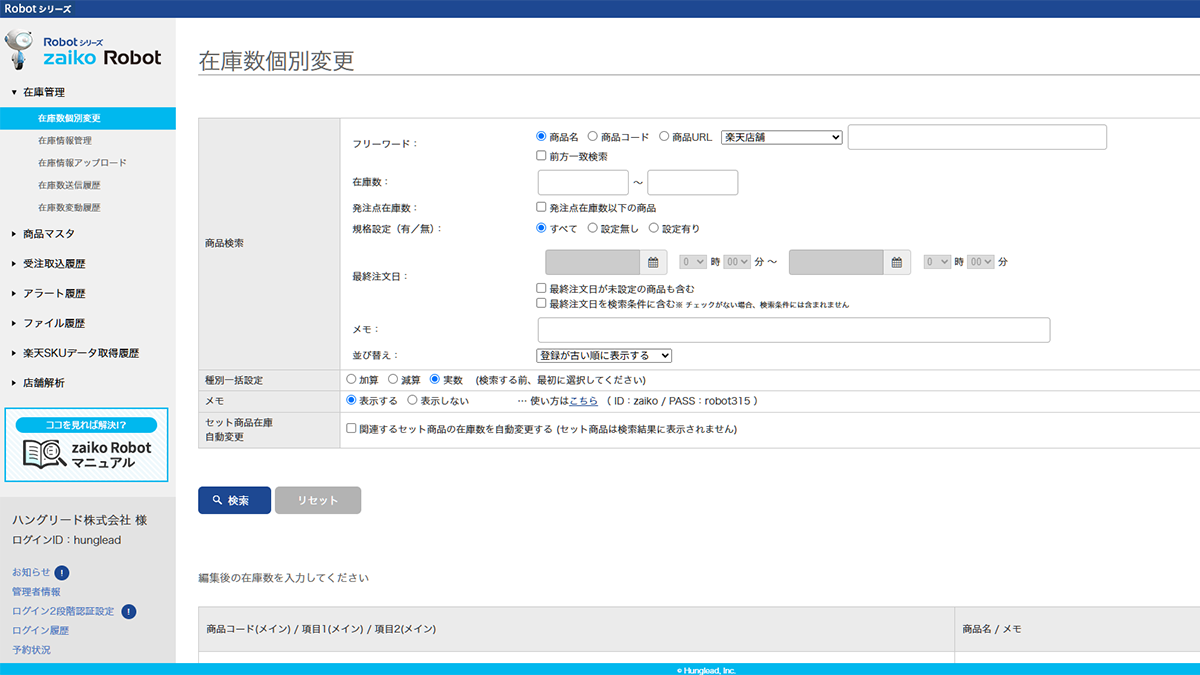Open the ログイン履歴 link
This screenshot has width=1200, height=675.
click(40, 631)
